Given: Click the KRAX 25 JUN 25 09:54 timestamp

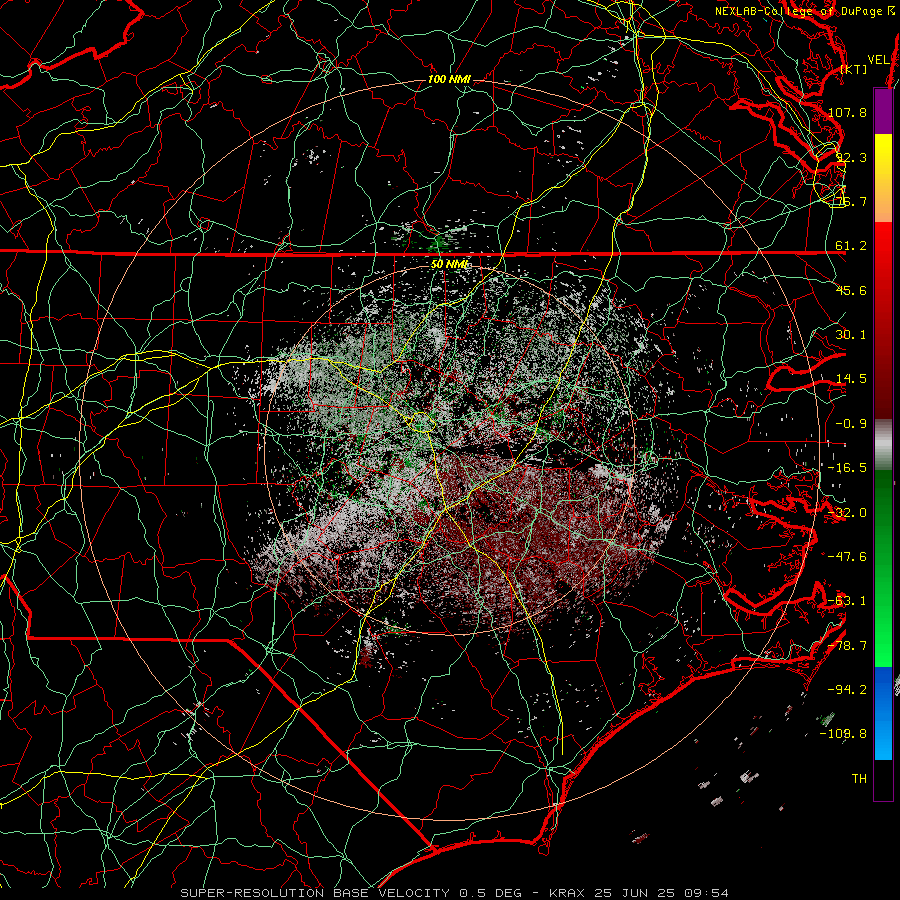Looking at the screenshot, I should (639, 893).
